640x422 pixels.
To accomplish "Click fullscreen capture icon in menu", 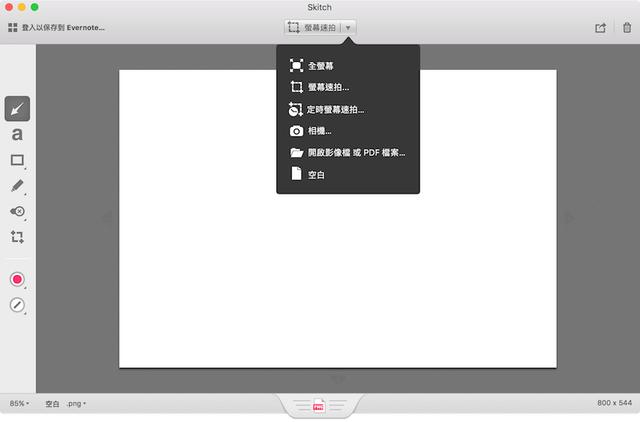I will (296, 65).
